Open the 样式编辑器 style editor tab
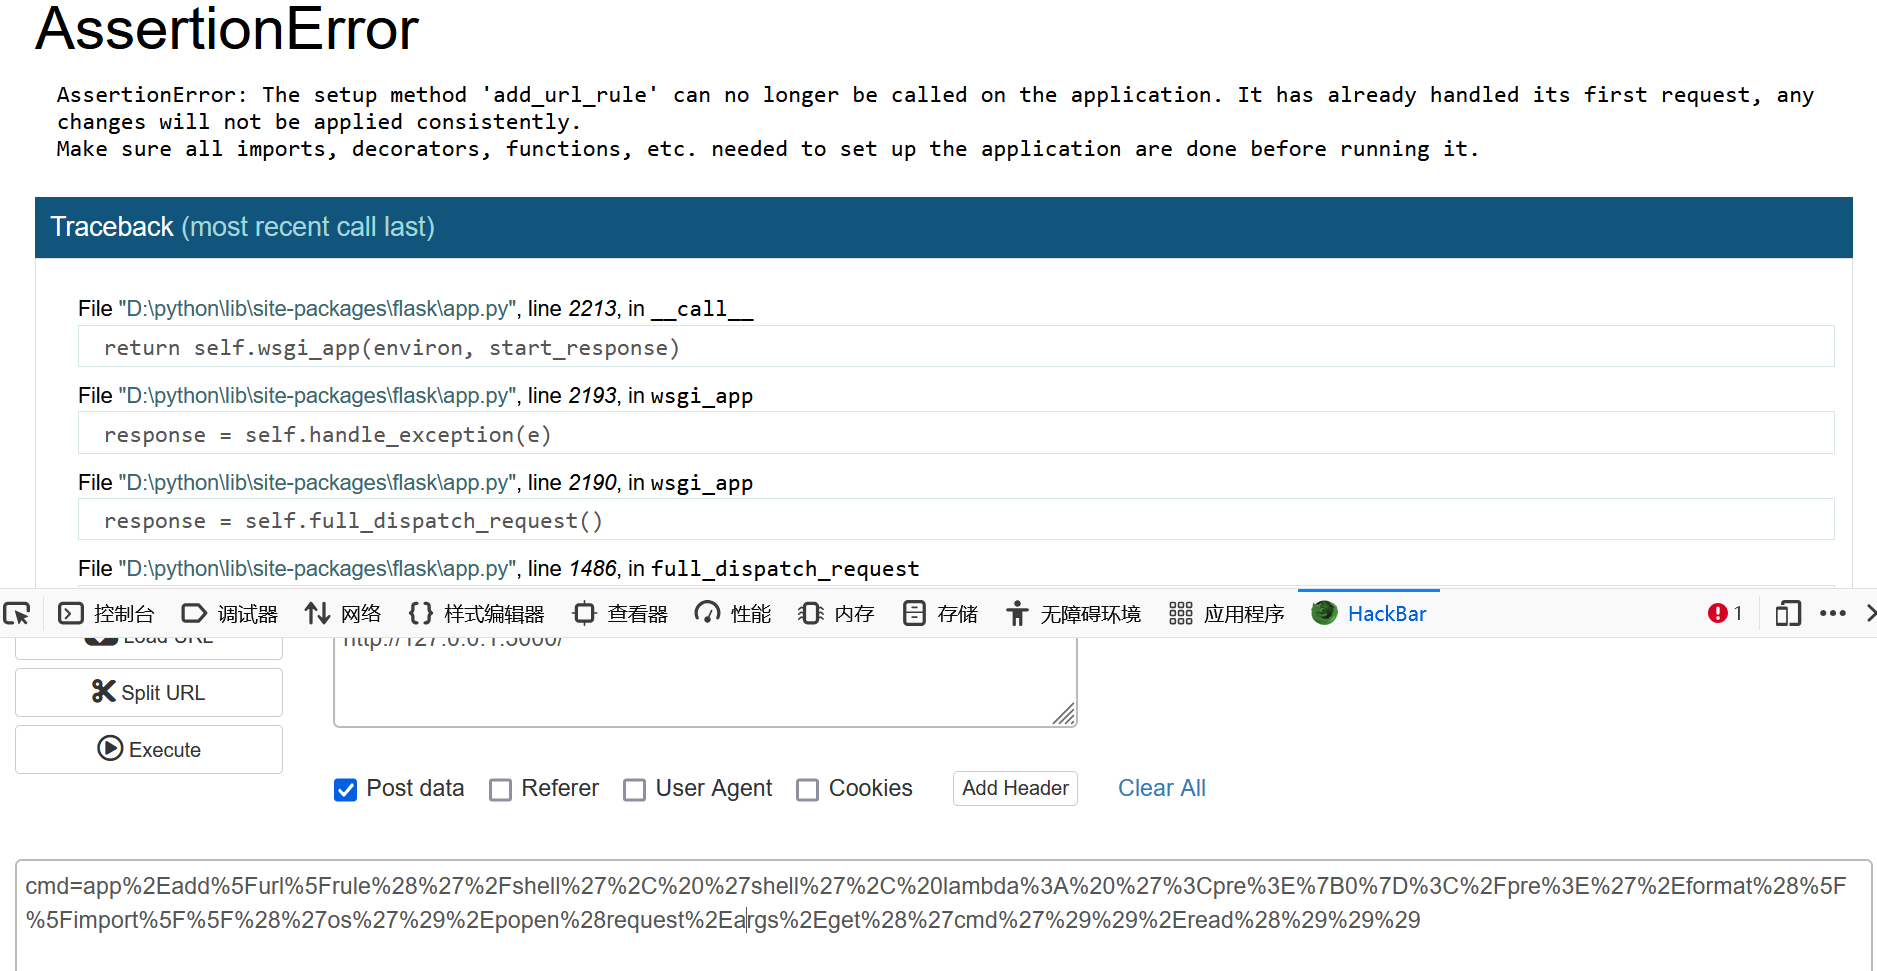This screenshot has width=1877, height=971. tap(477, 613)
